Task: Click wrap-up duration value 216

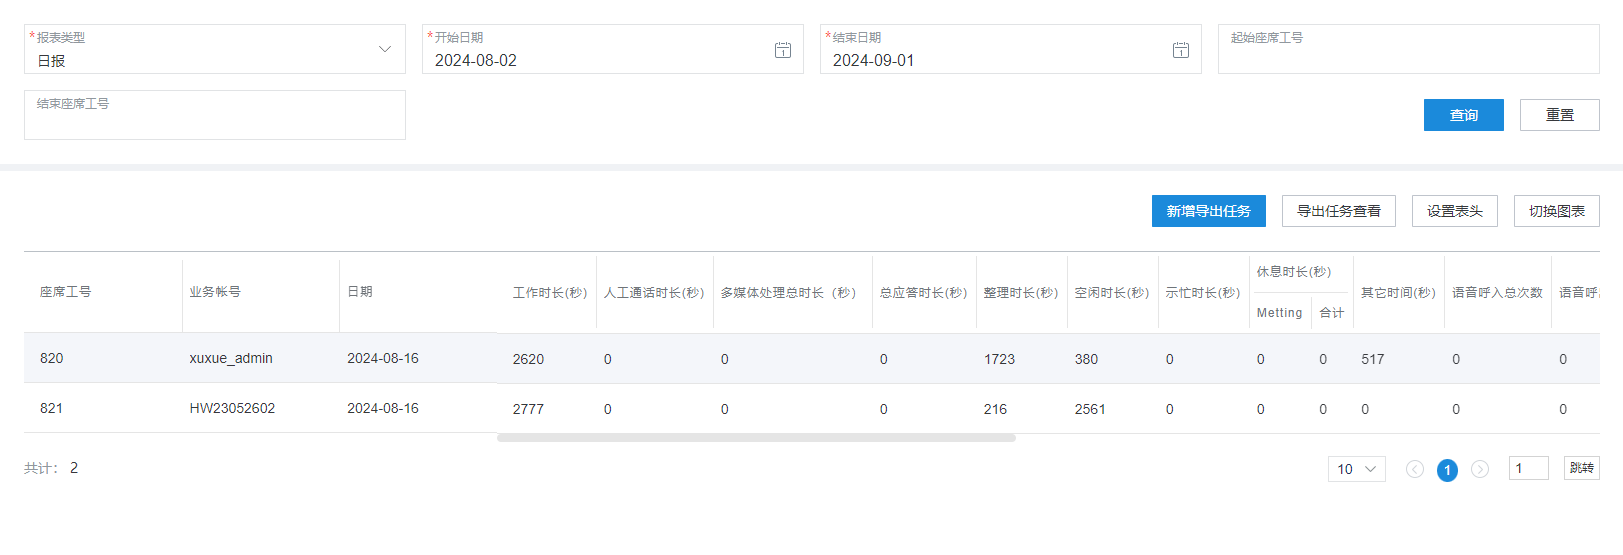Action: pos(995,409)
